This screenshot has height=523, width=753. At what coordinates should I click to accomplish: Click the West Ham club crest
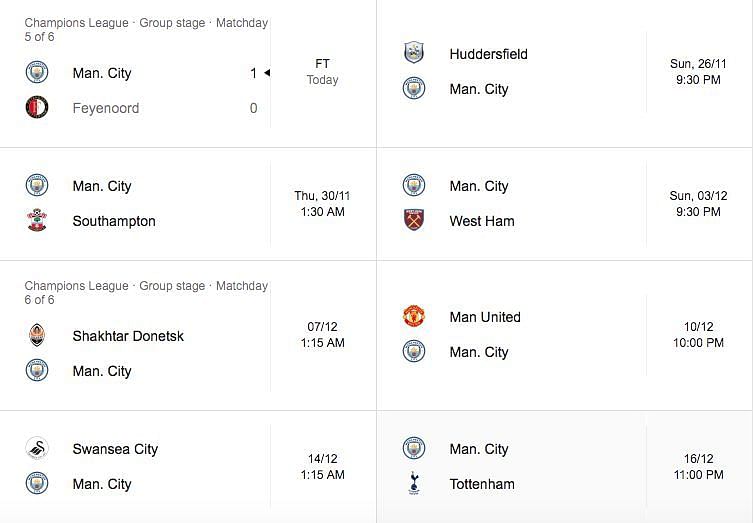(414, 220)
